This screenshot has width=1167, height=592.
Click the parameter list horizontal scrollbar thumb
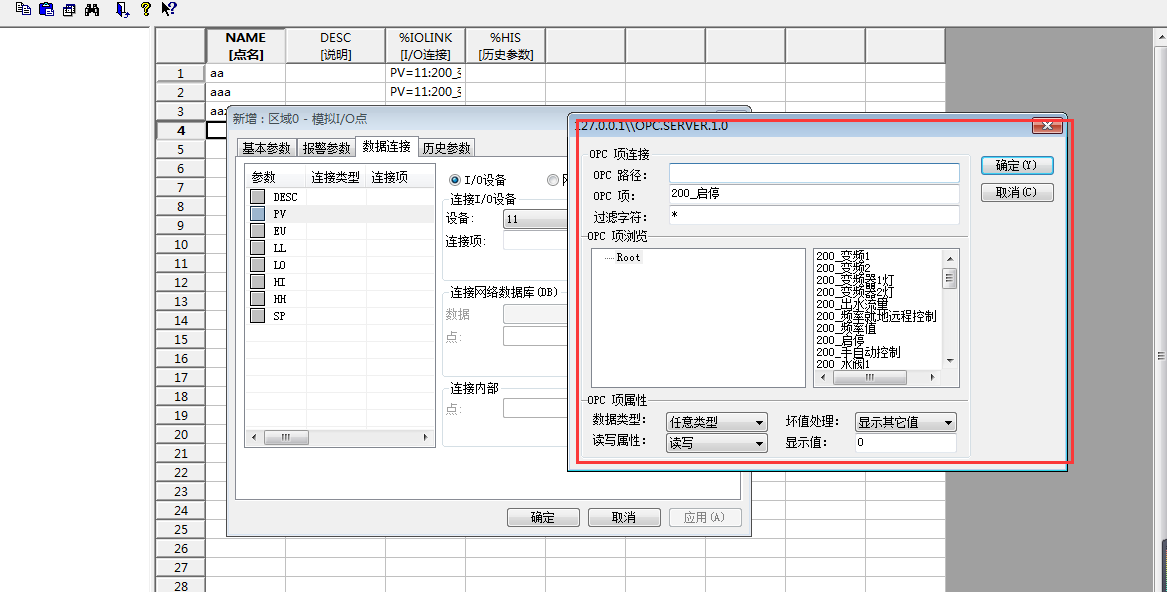286,438
